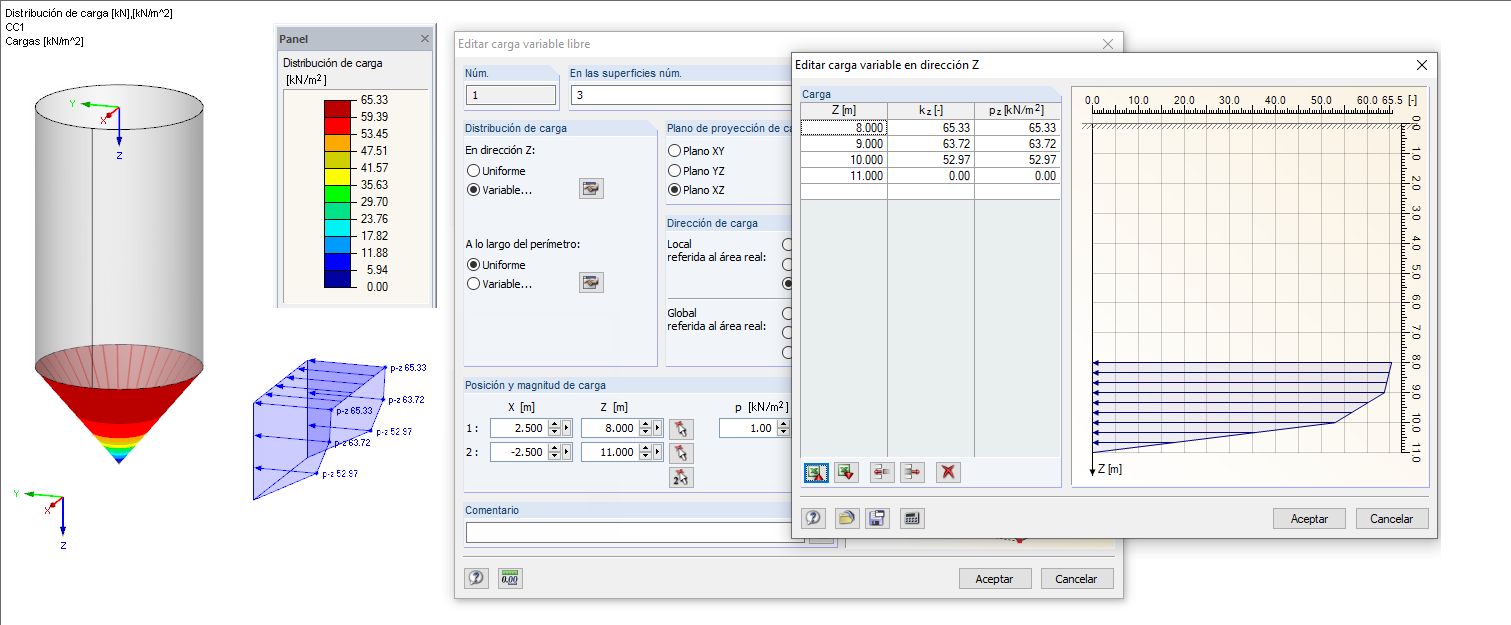
Task: Select Variable for Z direction distribution
Action: coord(474,190)
